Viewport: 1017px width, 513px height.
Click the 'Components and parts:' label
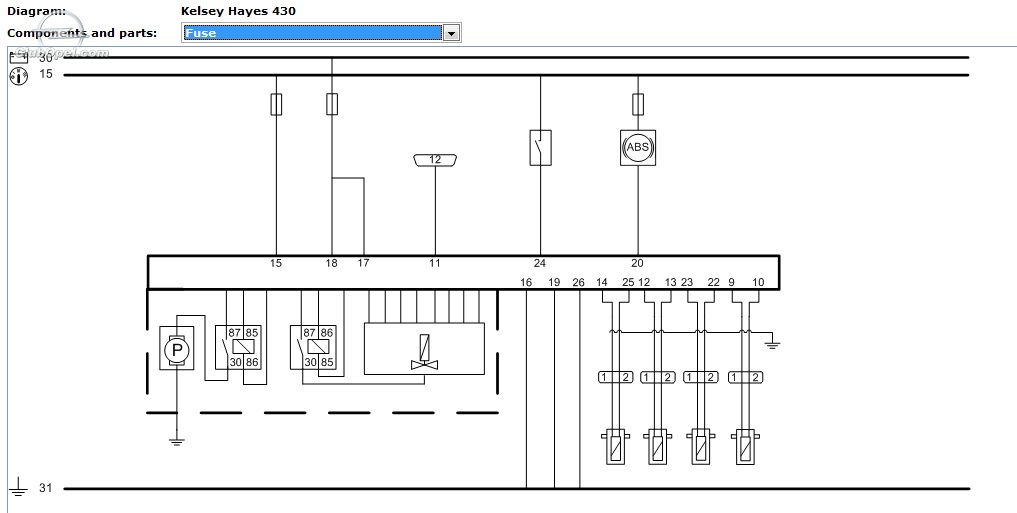[82, 32]
